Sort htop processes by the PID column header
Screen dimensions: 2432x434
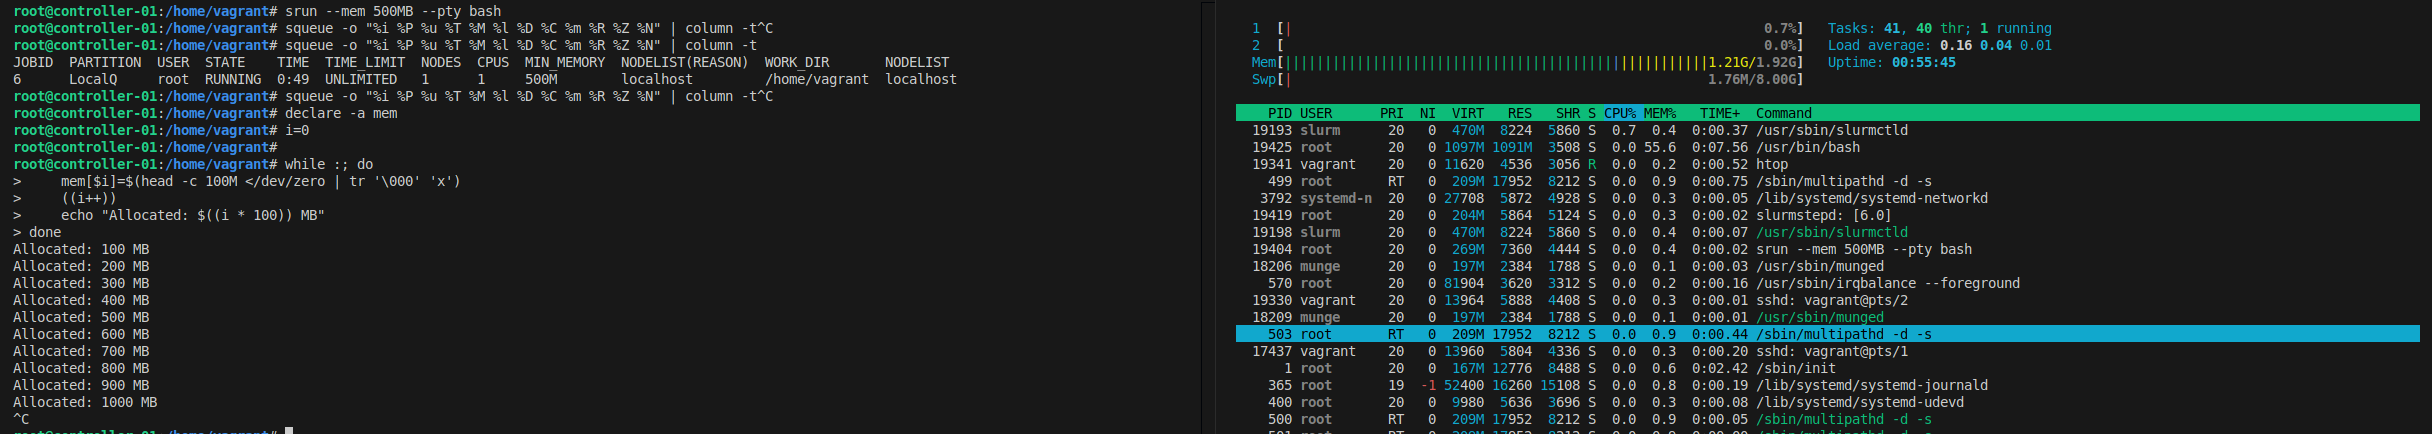coord(1279,113)
